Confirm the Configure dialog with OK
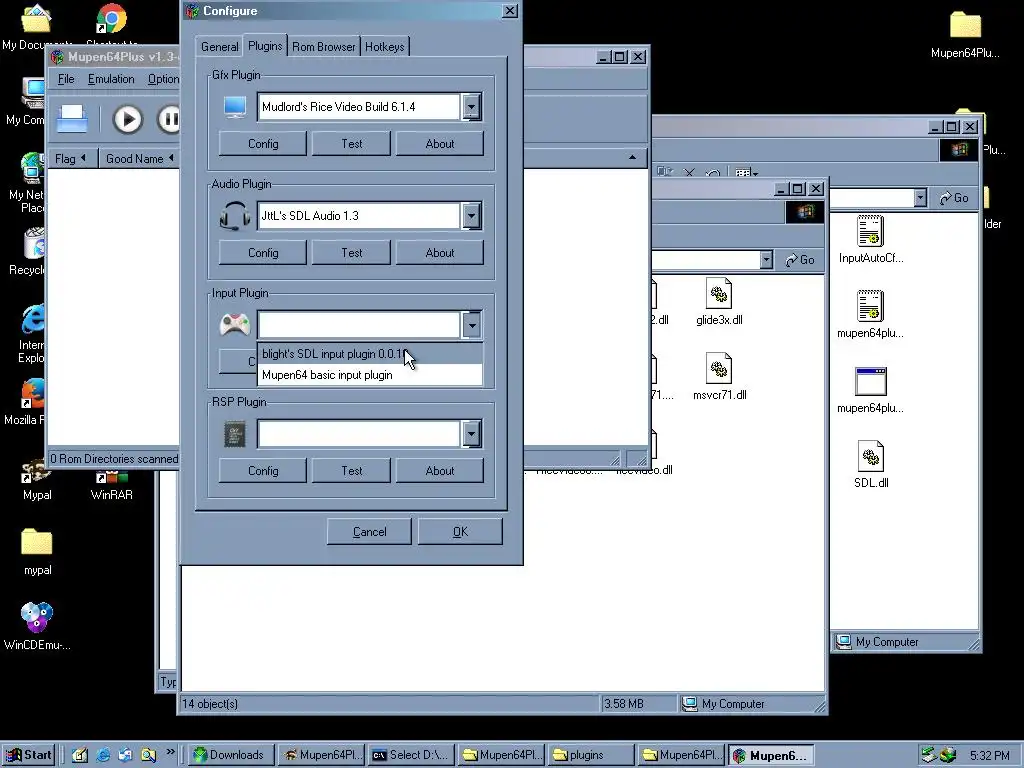Viewport: 1024px width, 768px height. point(460,532)
